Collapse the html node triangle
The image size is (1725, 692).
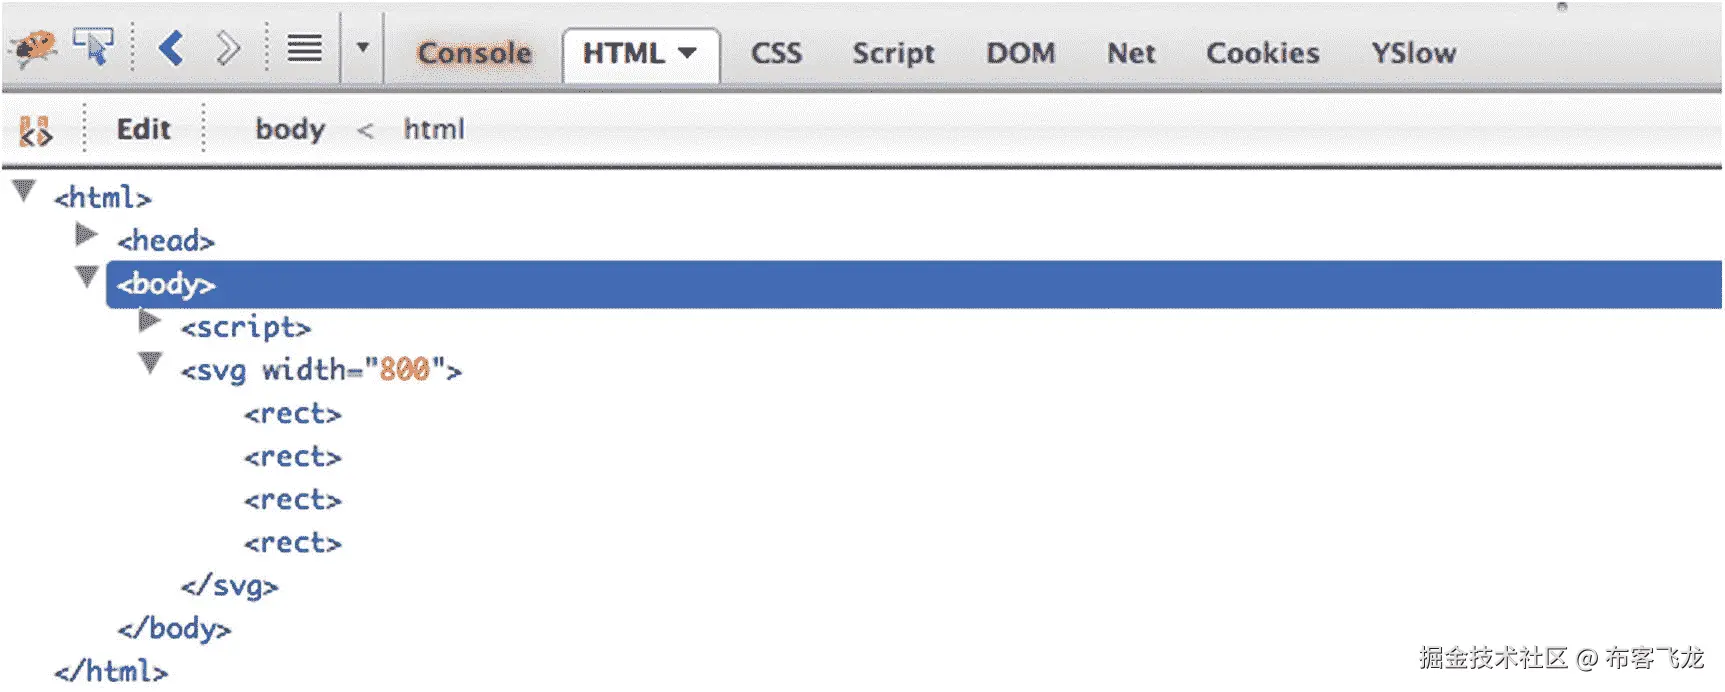[22, 190]
